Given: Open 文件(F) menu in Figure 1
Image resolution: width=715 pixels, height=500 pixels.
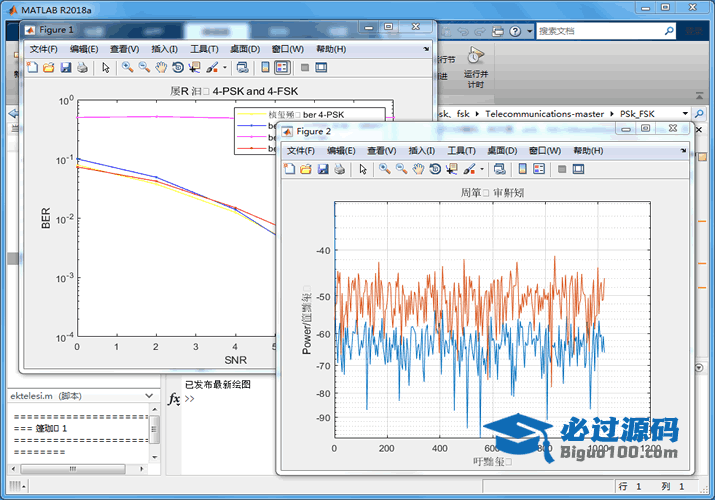Looking at the screenshot, I should click(44, 49).
